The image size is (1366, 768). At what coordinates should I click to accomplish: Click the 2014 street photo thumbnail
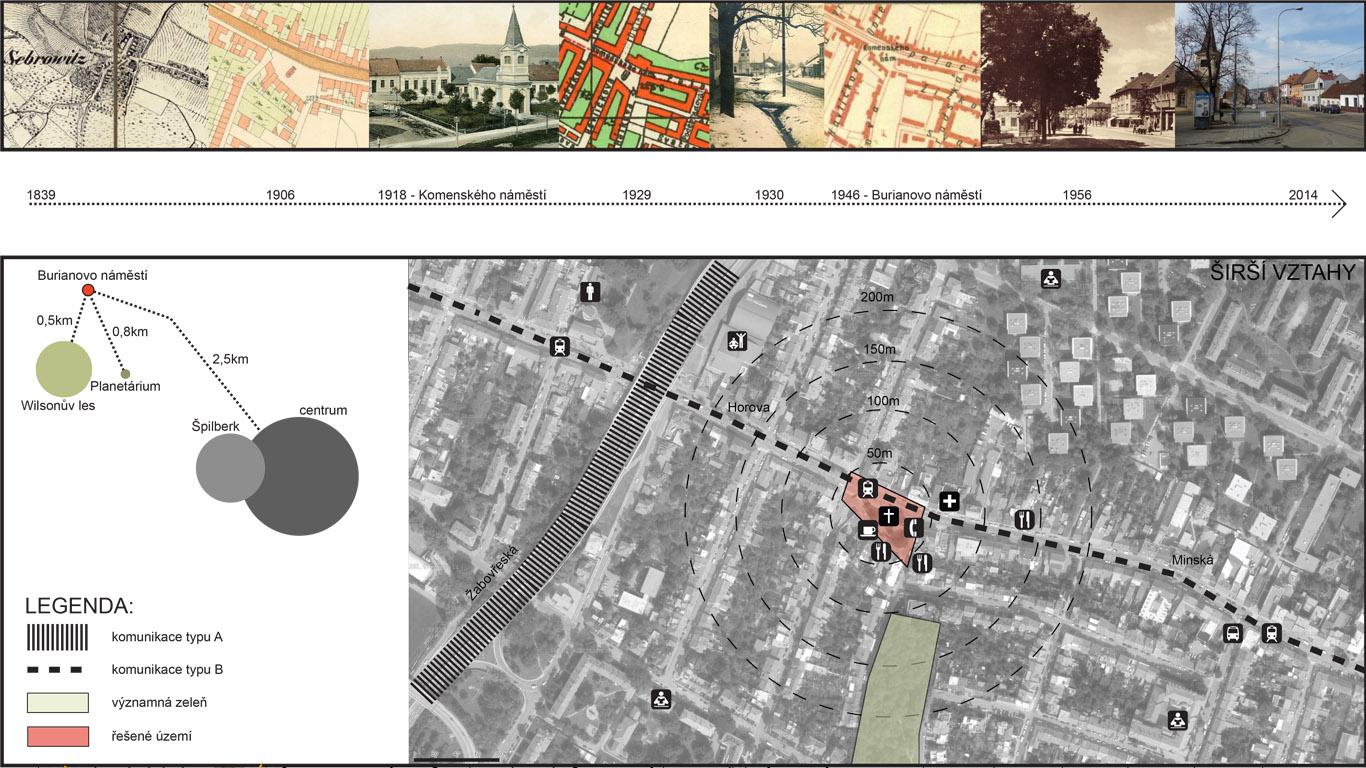pyautogui.click(x=1269, y=76)
